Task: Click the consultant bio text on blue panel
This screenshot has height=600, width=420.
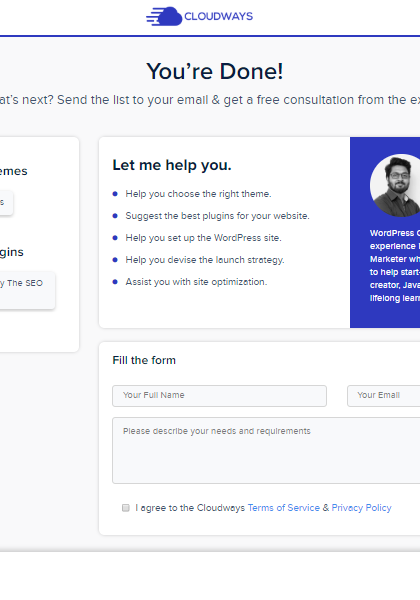Action: pos(395,266)
